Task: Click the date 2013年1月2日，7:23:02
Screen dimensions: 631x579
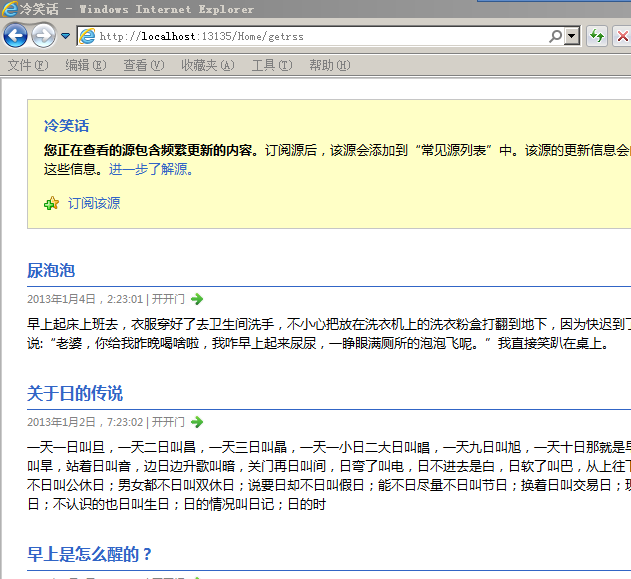Action: coord(85,422)
